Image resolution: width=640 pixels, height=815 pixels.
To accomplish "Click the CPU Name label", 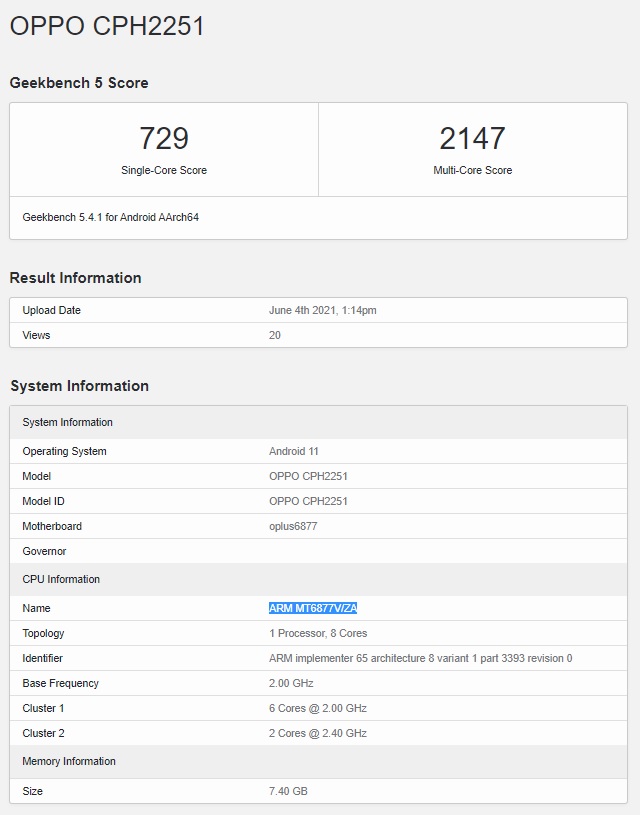I will [x=36, y=608].
